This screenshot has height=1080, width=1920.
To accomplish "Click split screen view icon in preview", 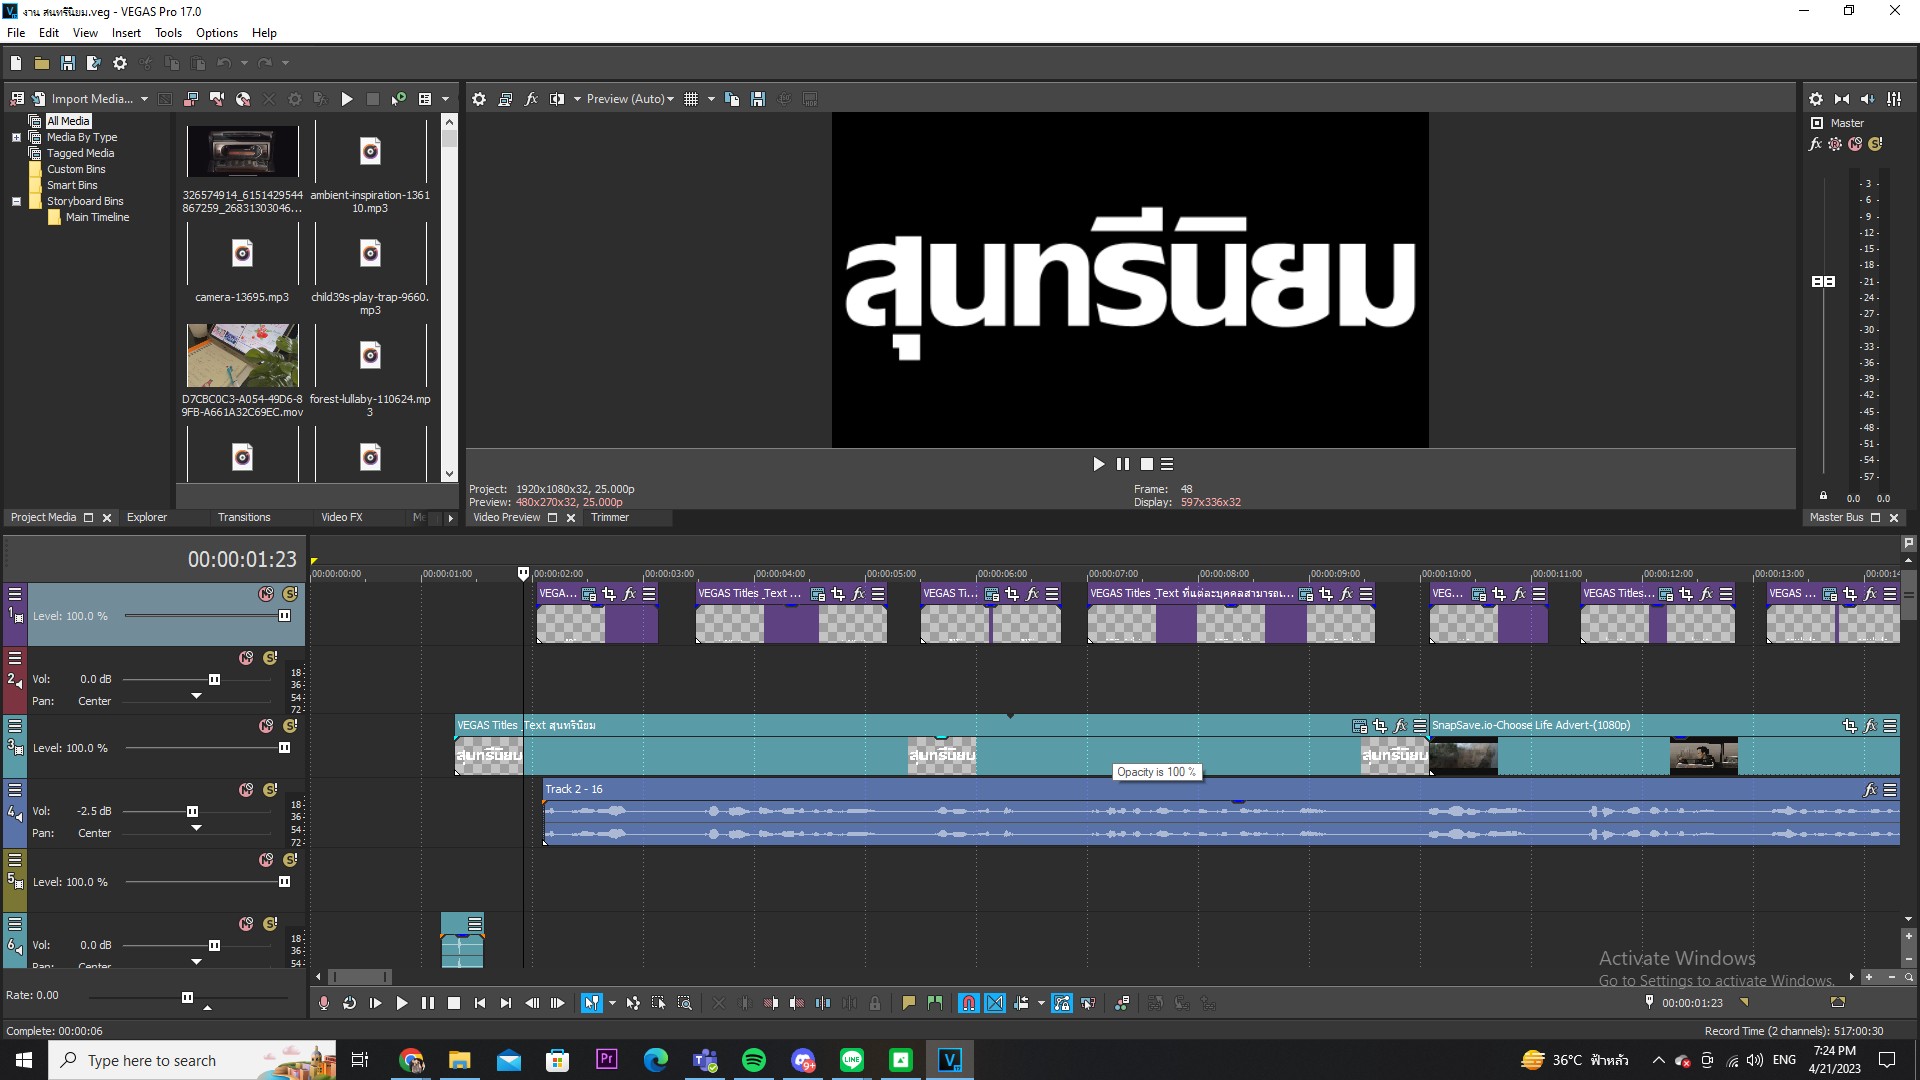I will (x=557, y=99).
